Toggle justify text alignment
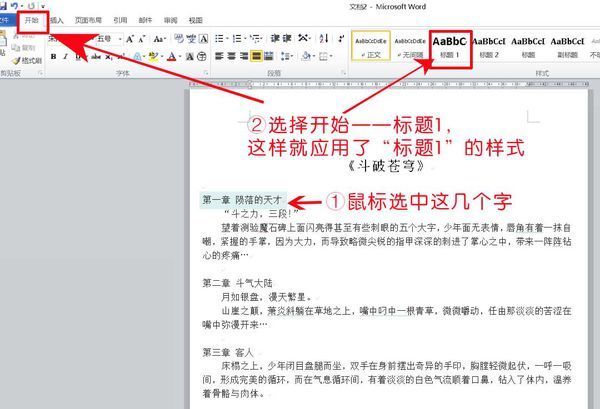 tap(255, 57)
